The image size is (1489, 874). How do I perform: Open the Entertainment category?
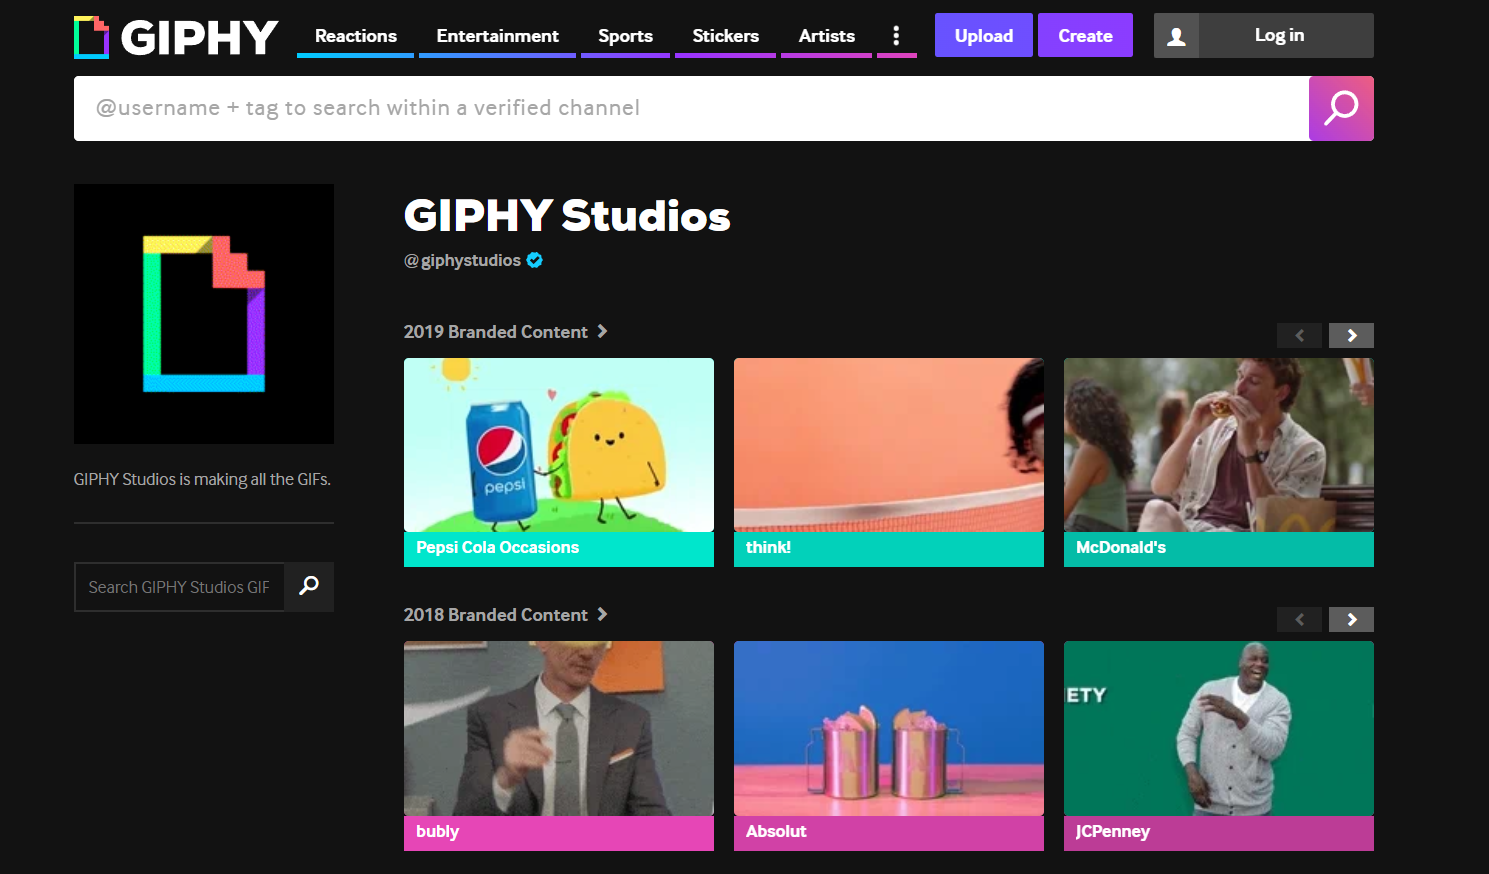(x=497, y=36)
